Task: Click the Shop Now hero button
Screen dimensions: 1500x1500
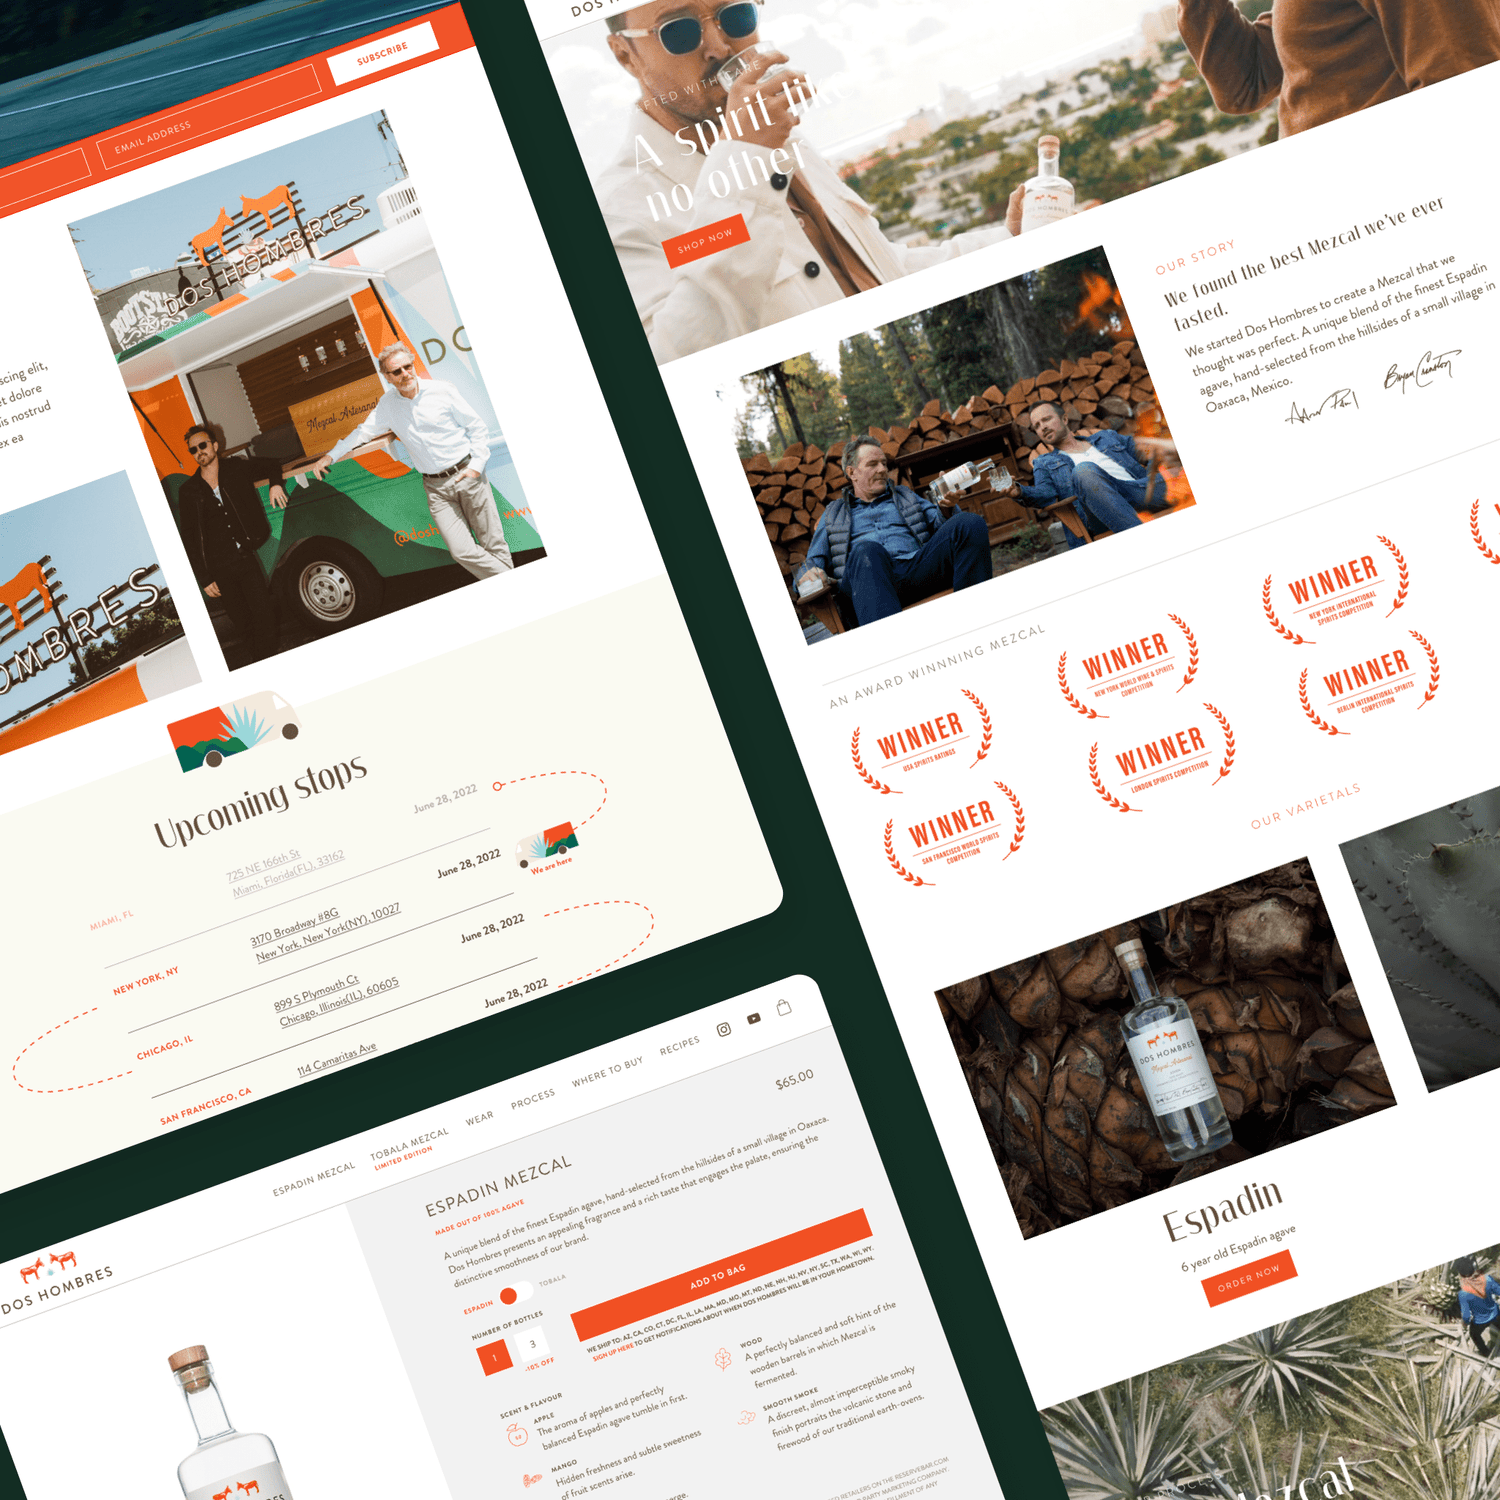Action: [x=705, y=241]
